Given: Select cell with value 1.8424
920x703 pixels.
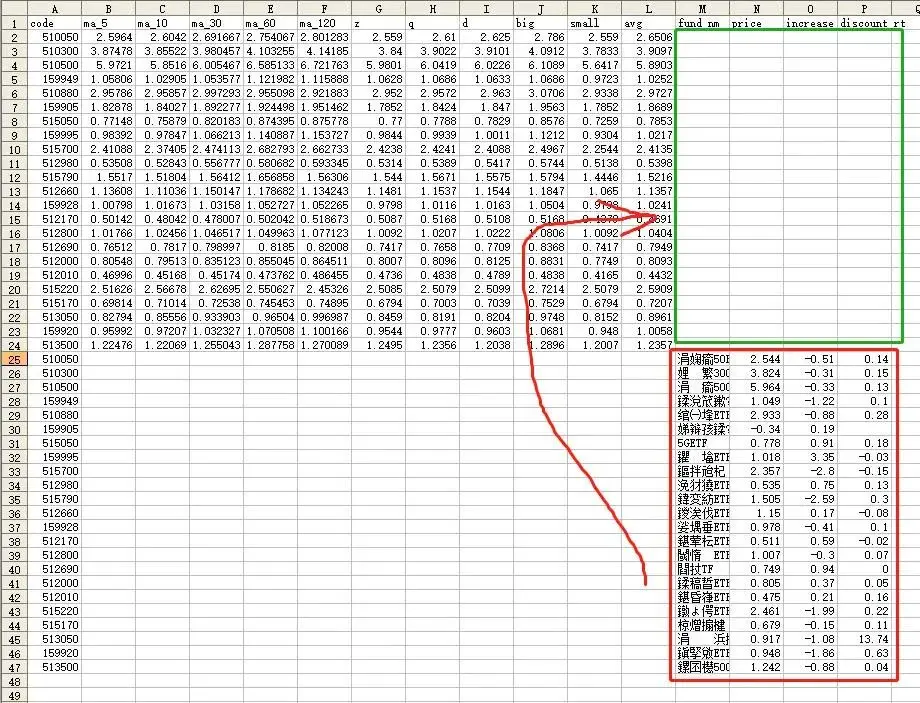Looking at the screenshot, I should click(x=432, y=107).
